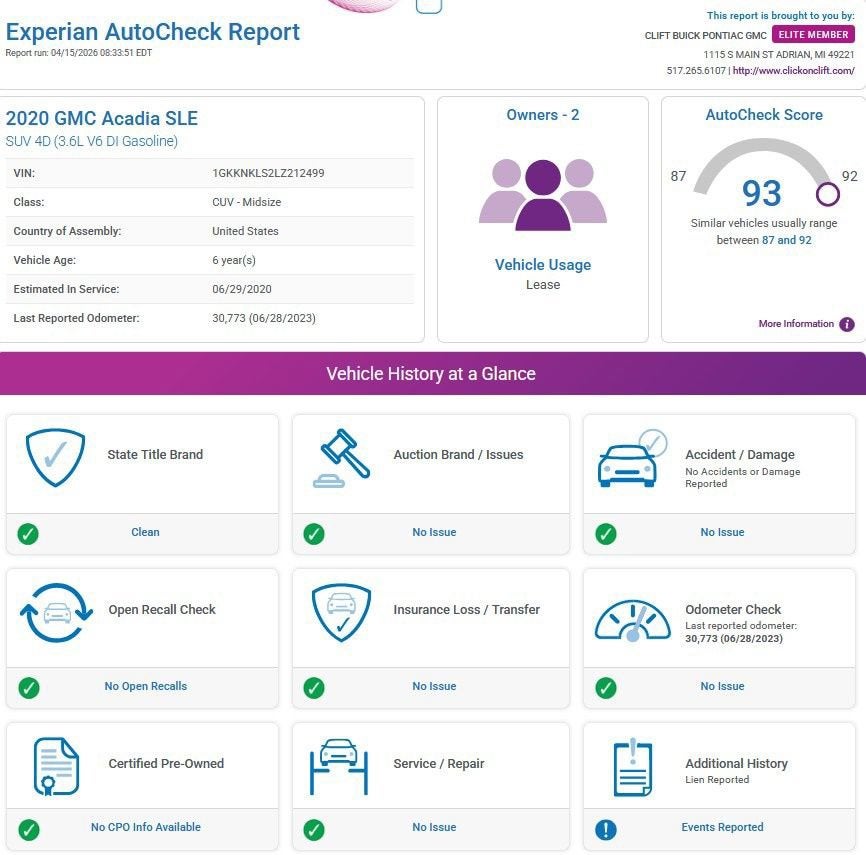The width and height of the screenshot is (866, 855).
Task: Click the Experian AutoCheck Report title
Action: 152,32
